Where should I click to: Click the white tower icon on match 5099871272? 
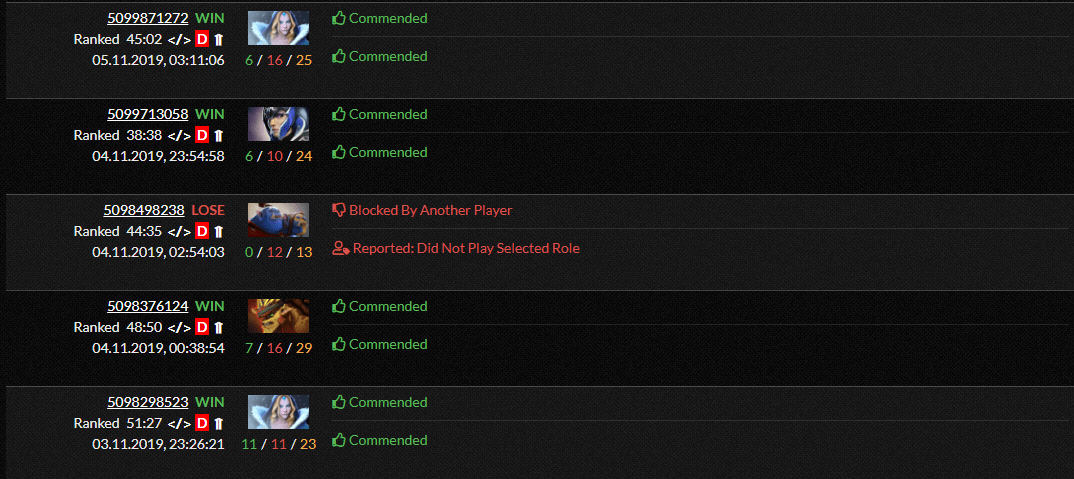pyautogui.click(x=219, y=39)
